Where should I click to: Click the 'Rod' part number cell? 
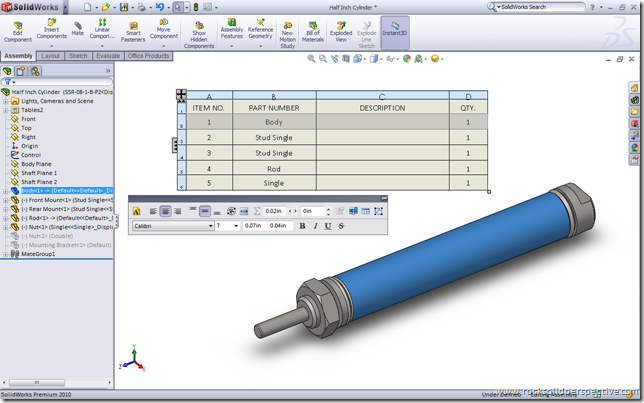[274, 169]
